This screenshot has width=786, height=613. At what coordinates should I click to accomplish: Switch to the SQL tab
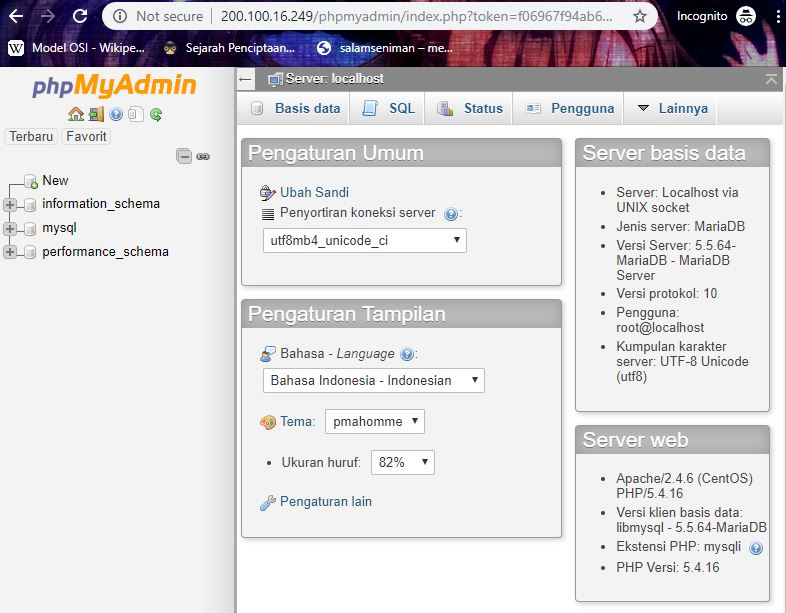pos(387,108)
